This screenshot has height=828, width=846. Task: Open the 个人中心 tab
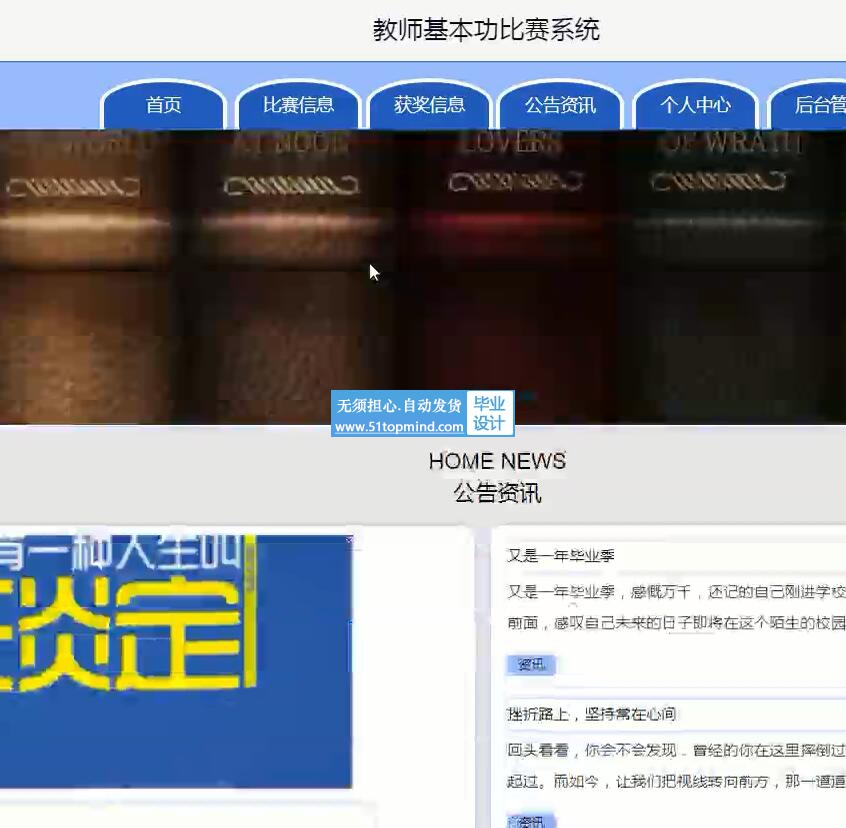[x=695, y=105]
